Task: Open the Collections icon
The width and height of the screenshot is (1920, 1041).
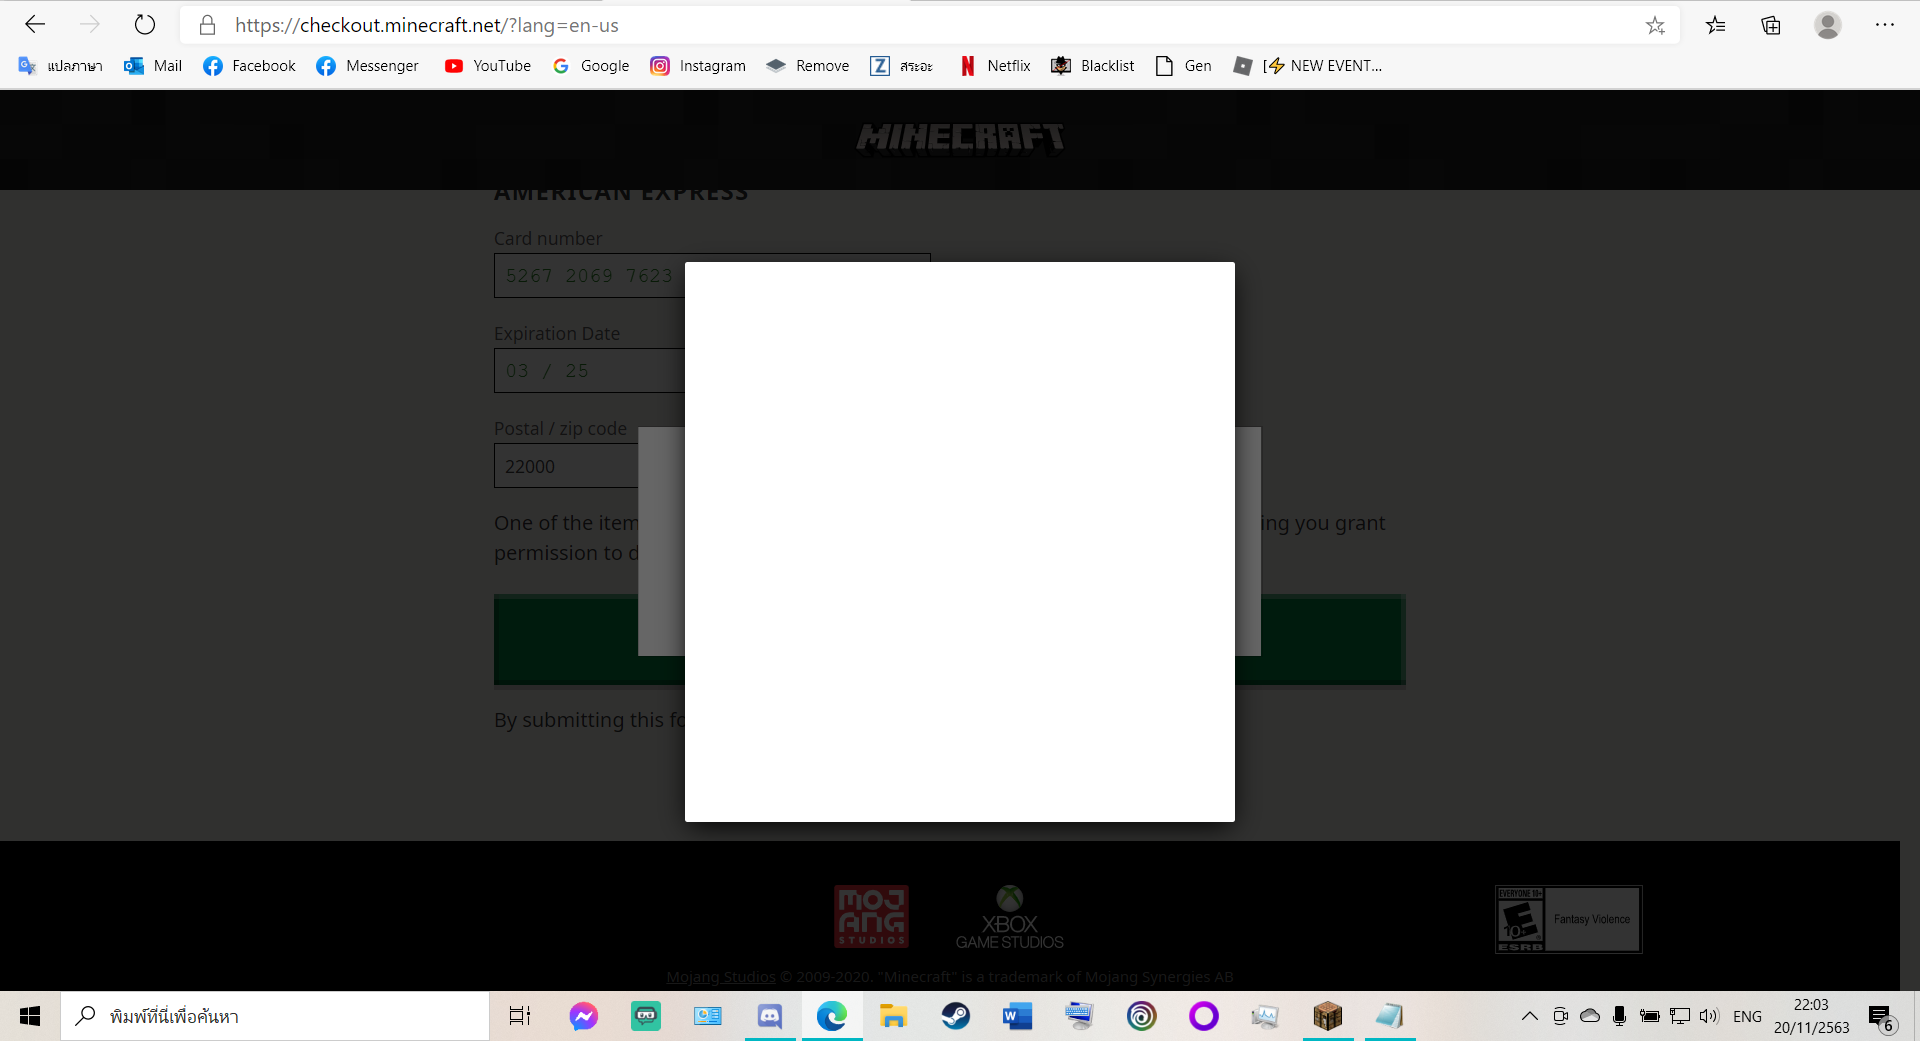Action: (x=1771, y=25)
